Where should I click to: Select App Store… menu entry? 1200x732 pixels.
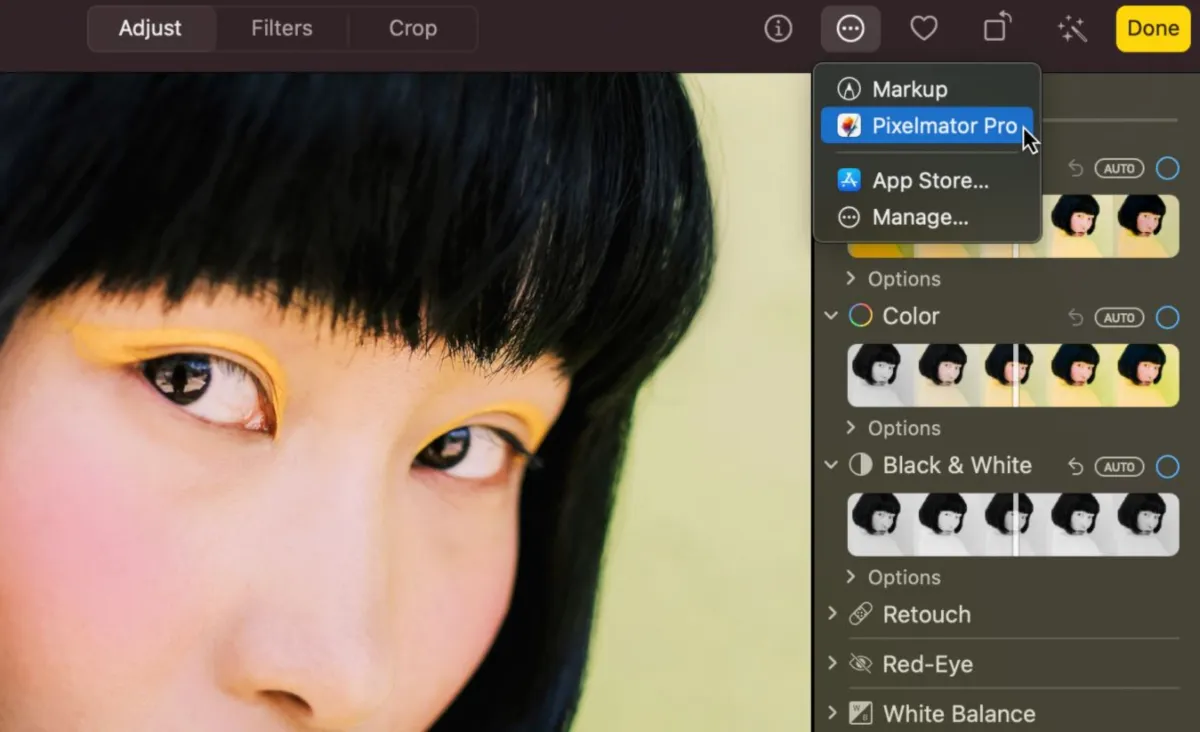pos(927,180)
